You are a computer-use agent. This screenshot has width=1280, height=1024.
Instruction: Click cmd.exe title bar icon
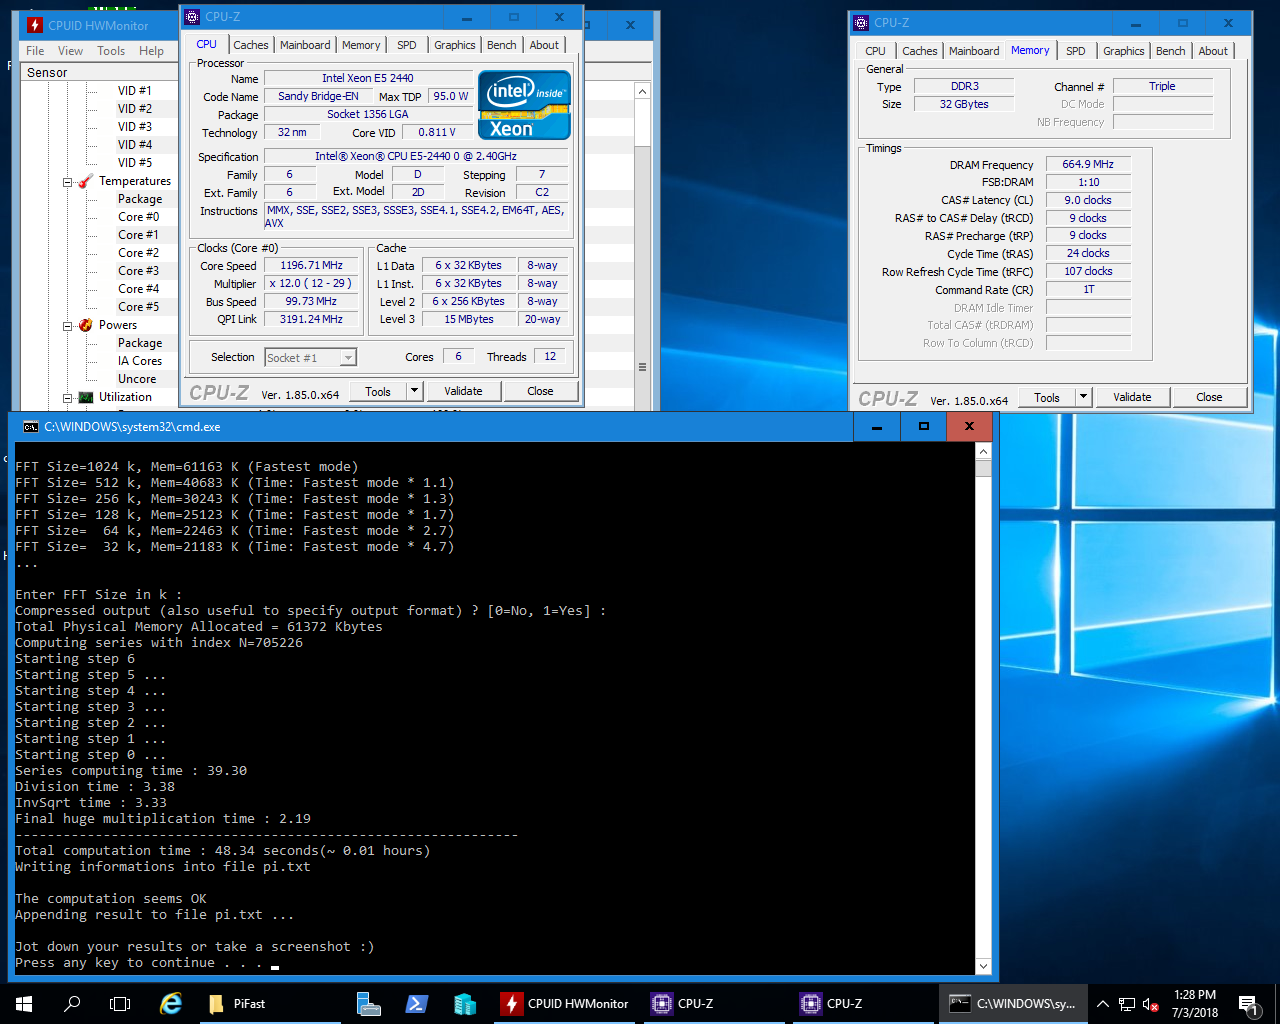point(31,427)
